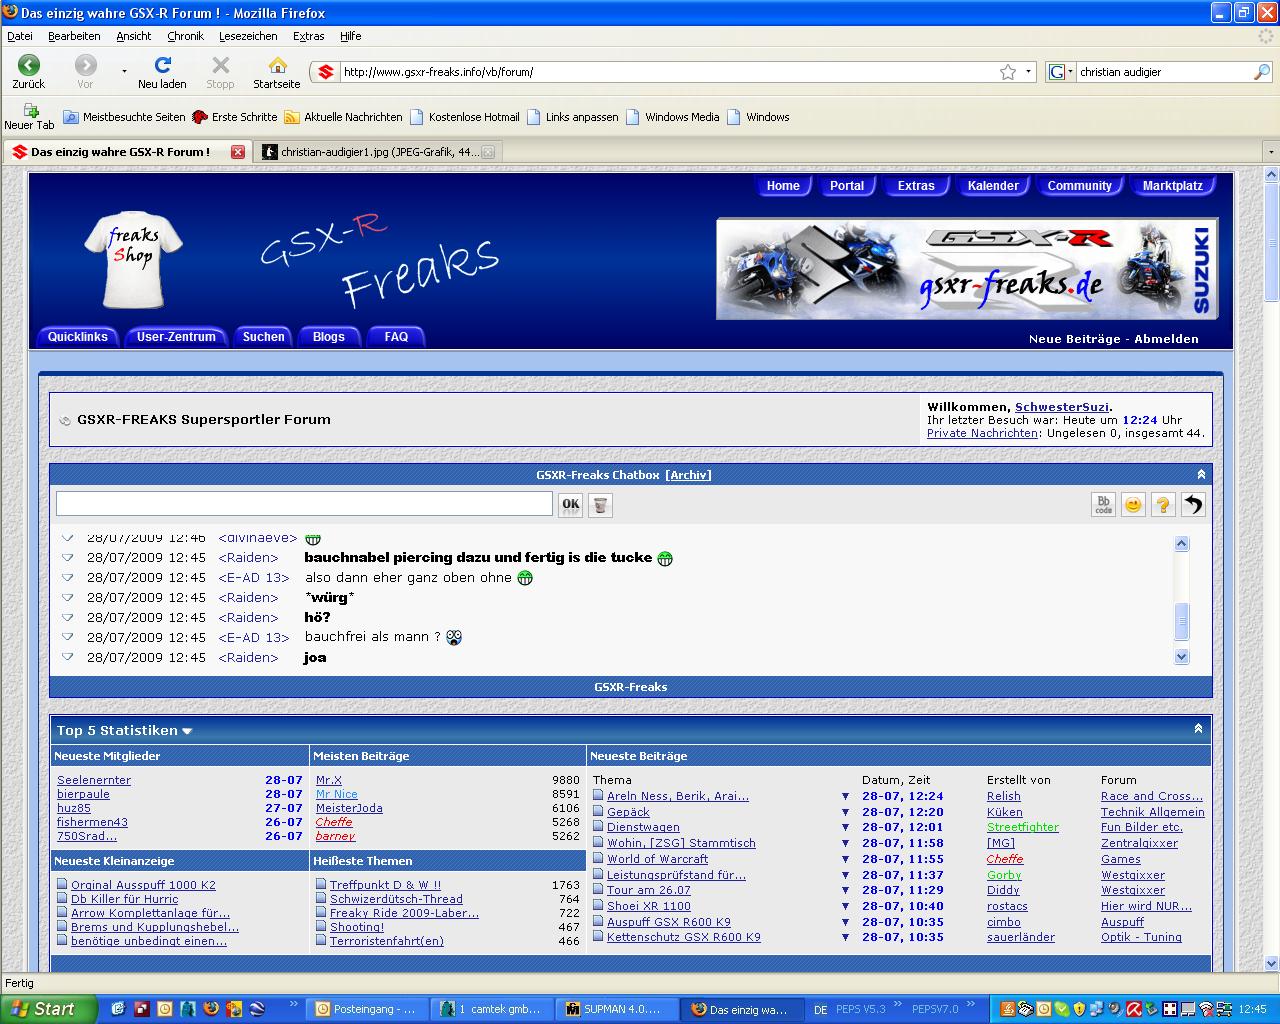Open the Treffpunkt D & W thread
1280x1024 pixels.
(385, 885)
